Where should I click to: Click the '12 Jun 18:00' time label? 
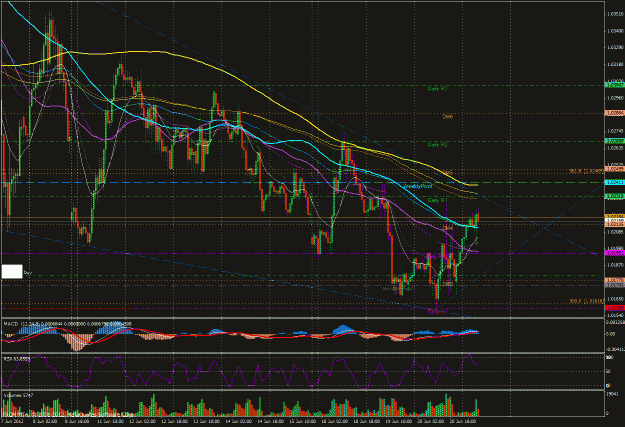click(175, 421)
